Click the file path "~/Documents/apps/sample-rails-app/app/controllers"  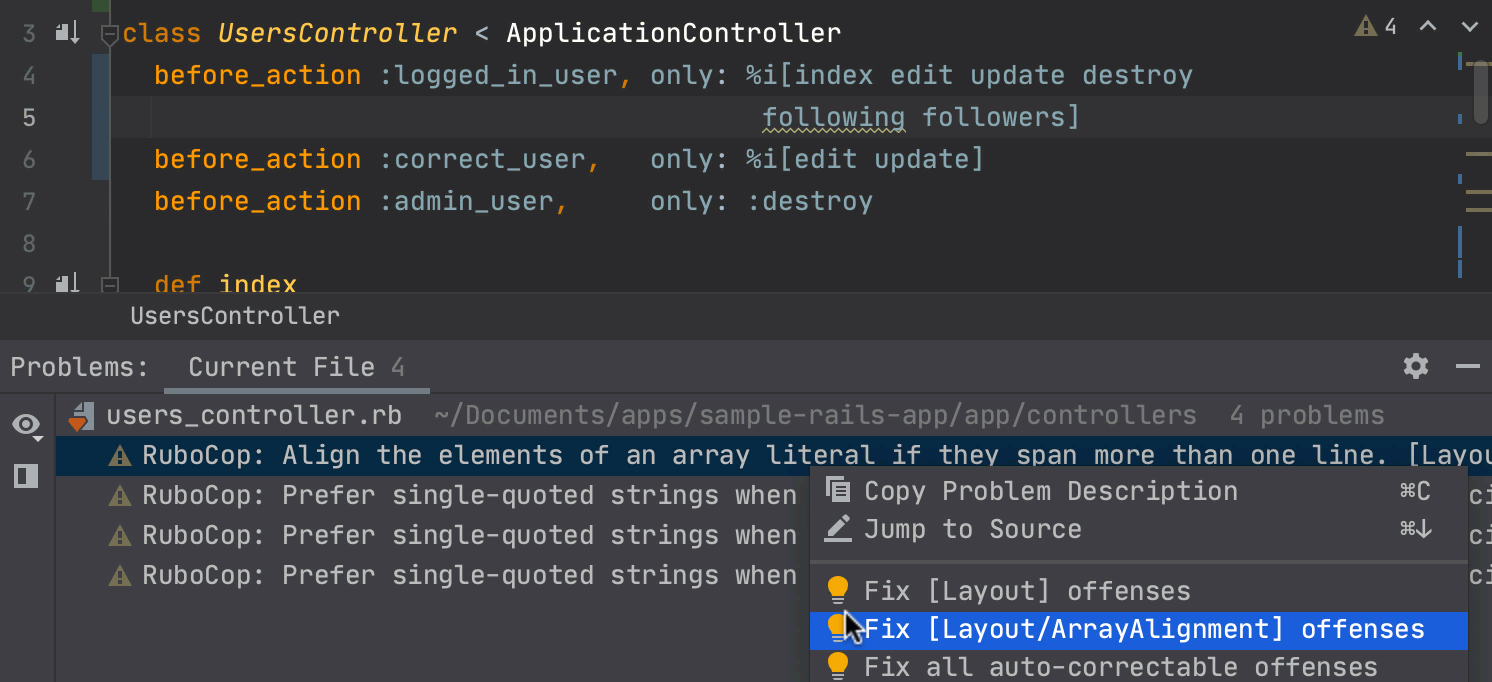point(816,415)
